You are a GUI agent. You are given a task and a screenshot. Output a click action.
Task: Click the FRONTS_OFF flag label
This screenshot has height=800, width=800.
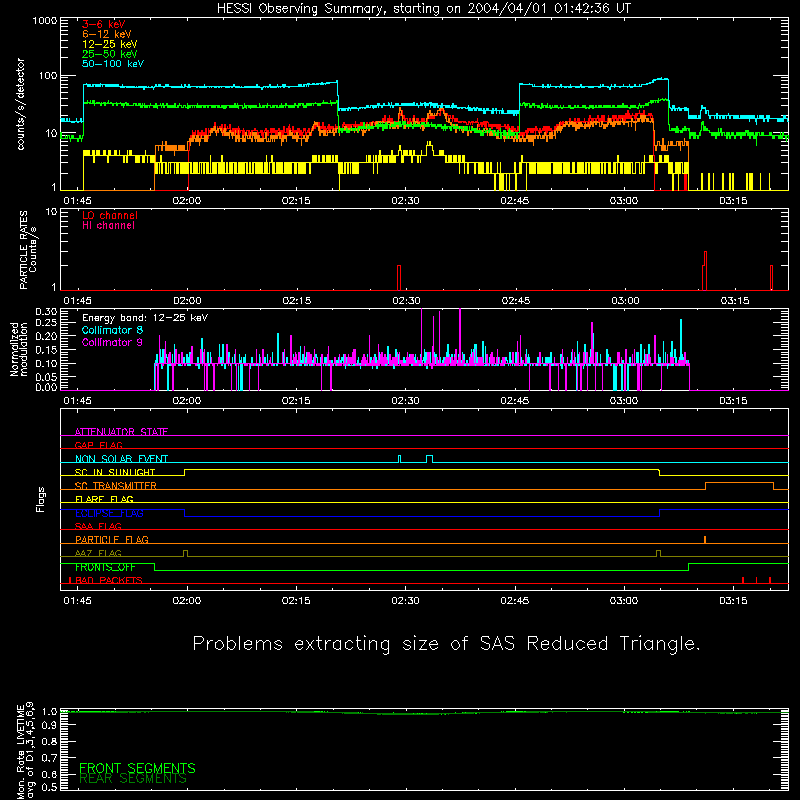point(105,567)
